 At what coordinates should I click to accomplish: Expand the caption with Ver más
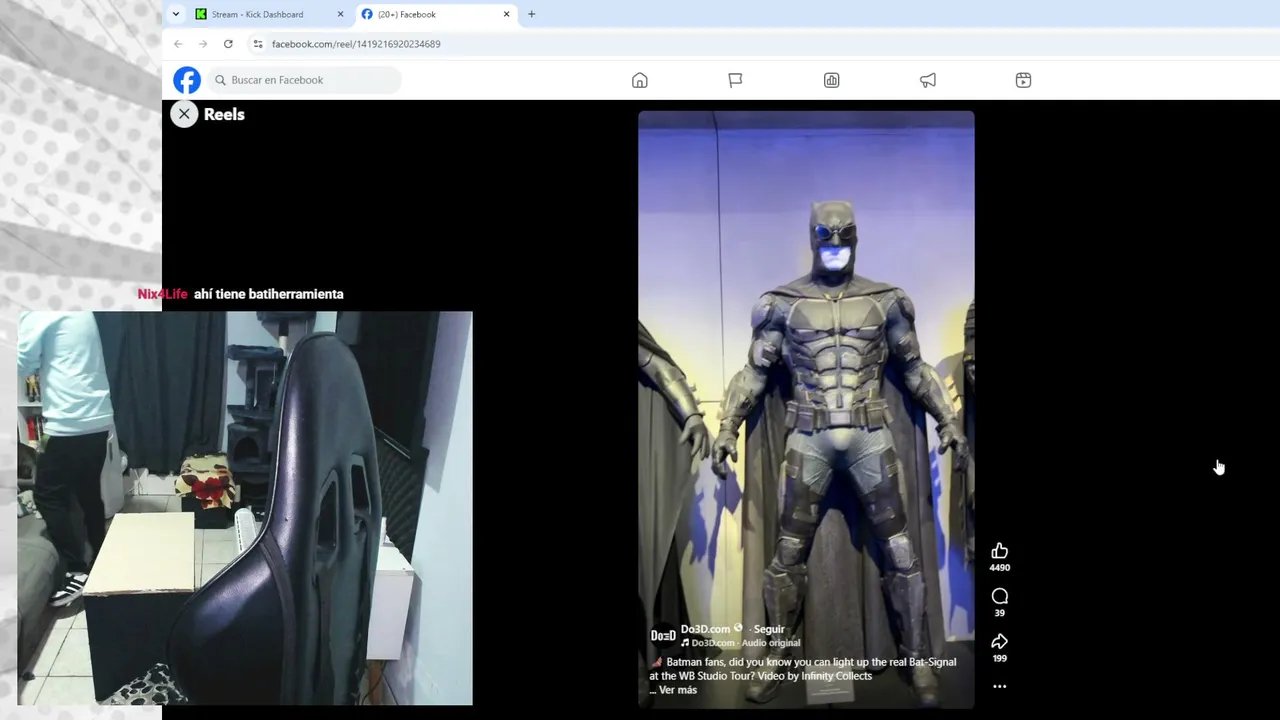678,690
